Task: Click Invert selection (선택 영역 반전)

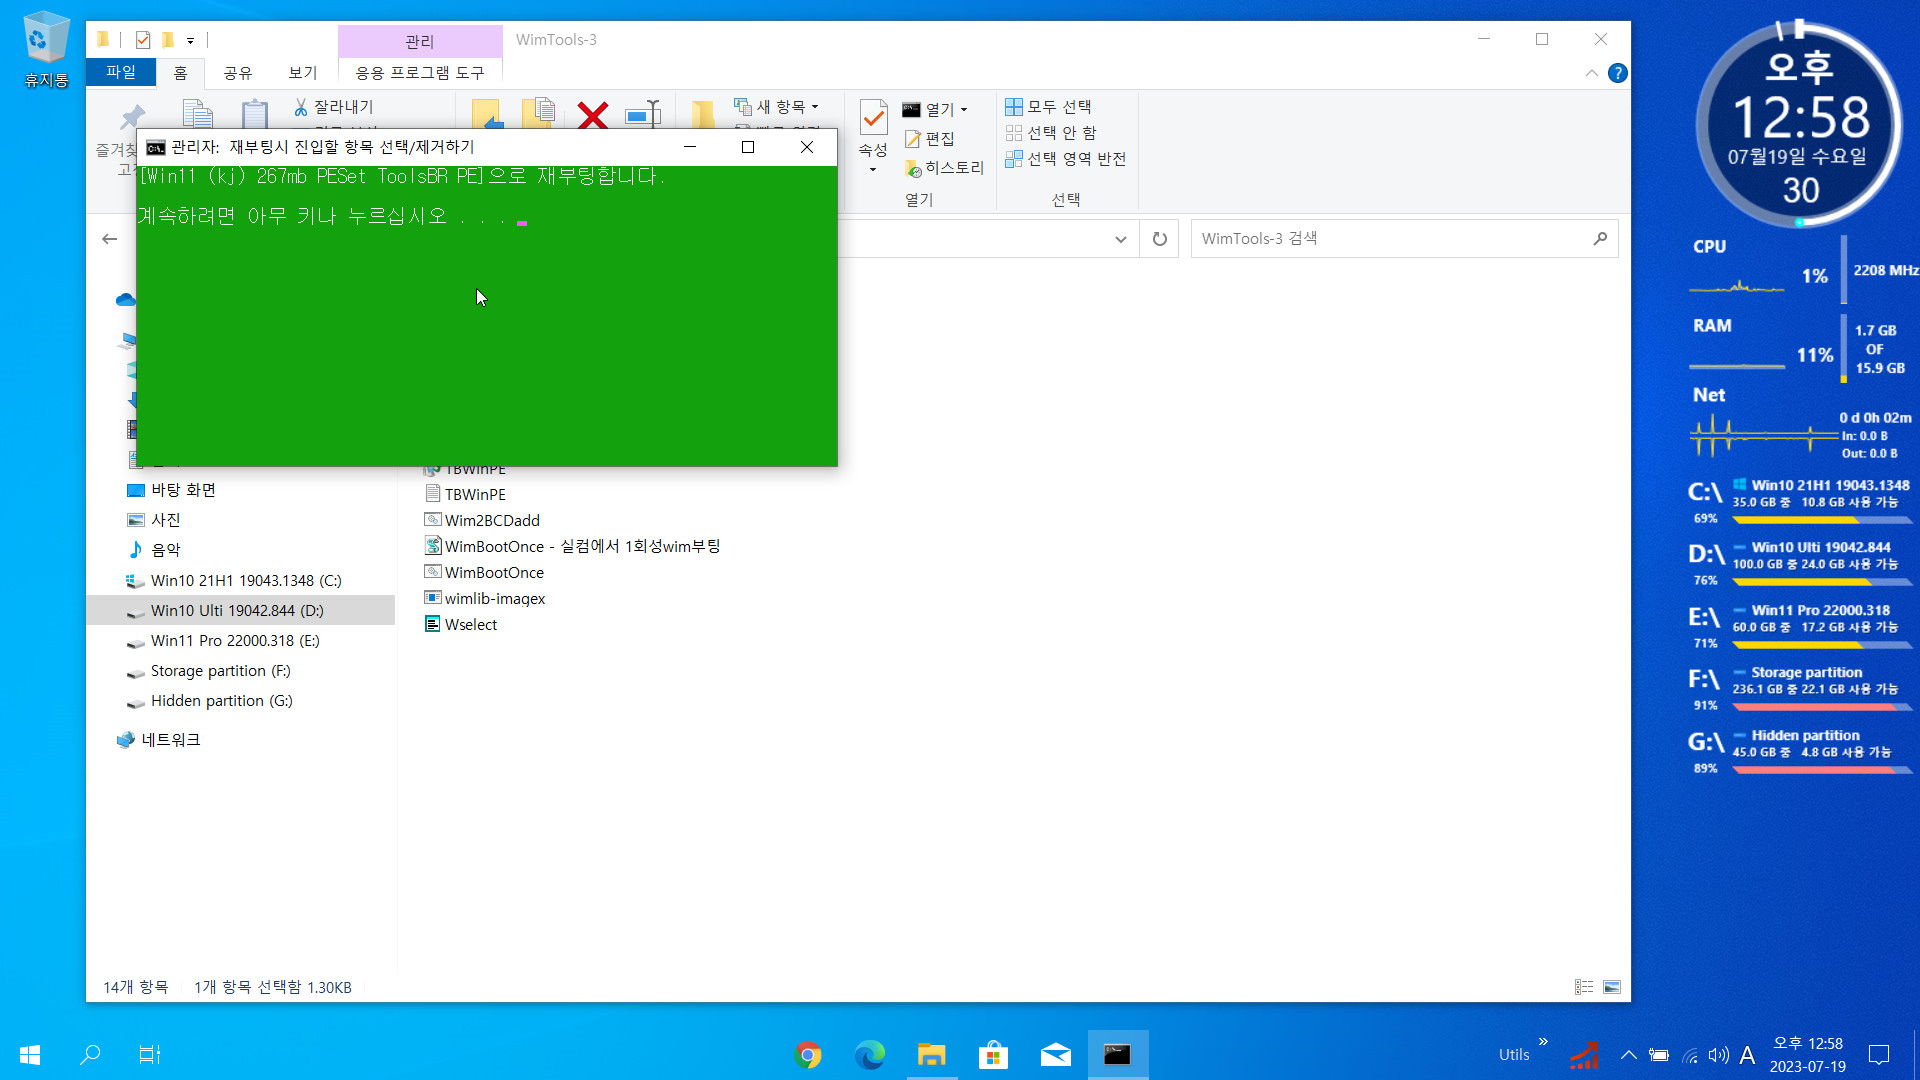Action: tap(1065, 158)
